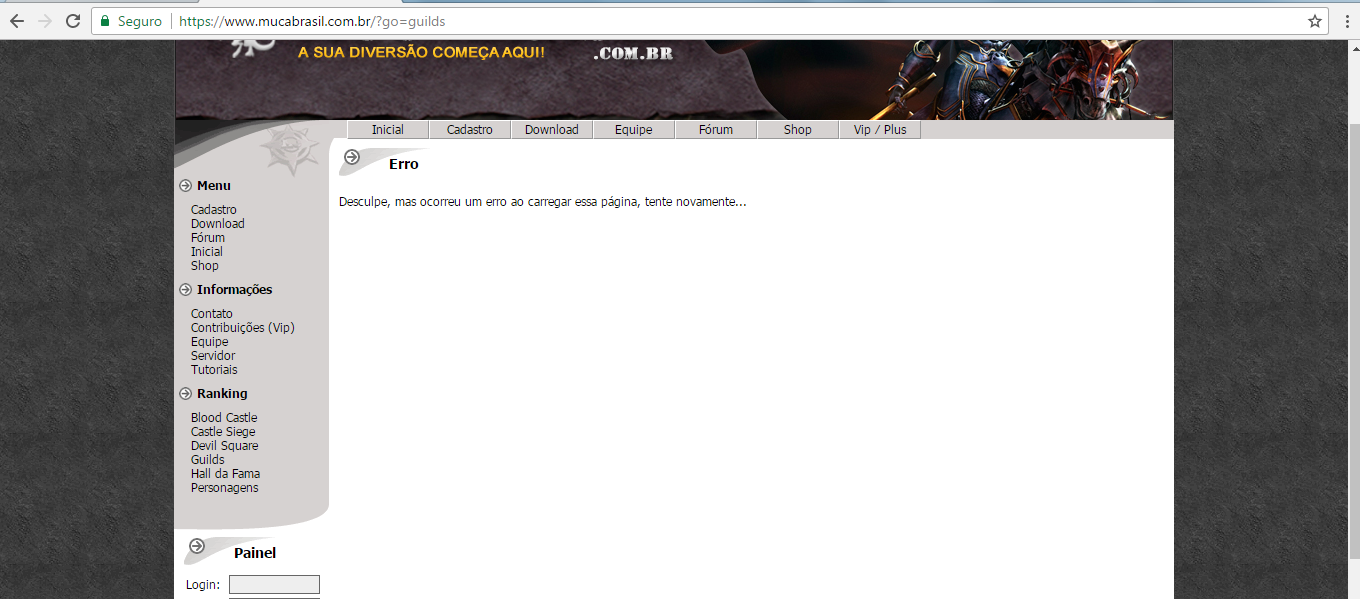Click the arrow icon beside Menu heading
The image size is (1360, 599).
pos(185,186)
